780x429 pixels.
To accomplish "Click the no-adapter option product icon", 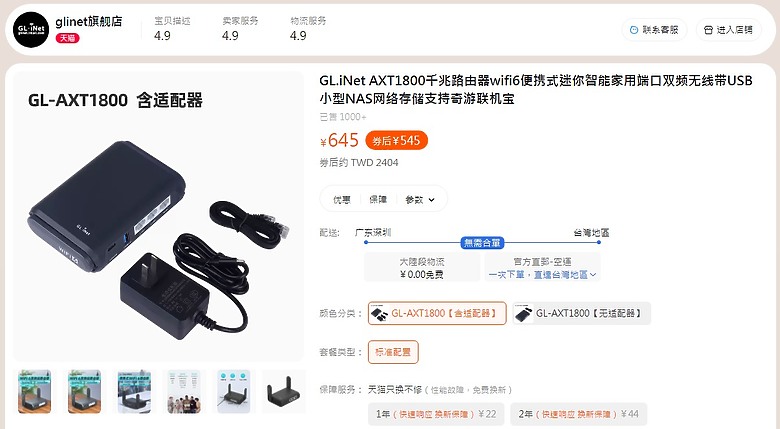I will 524,314.
